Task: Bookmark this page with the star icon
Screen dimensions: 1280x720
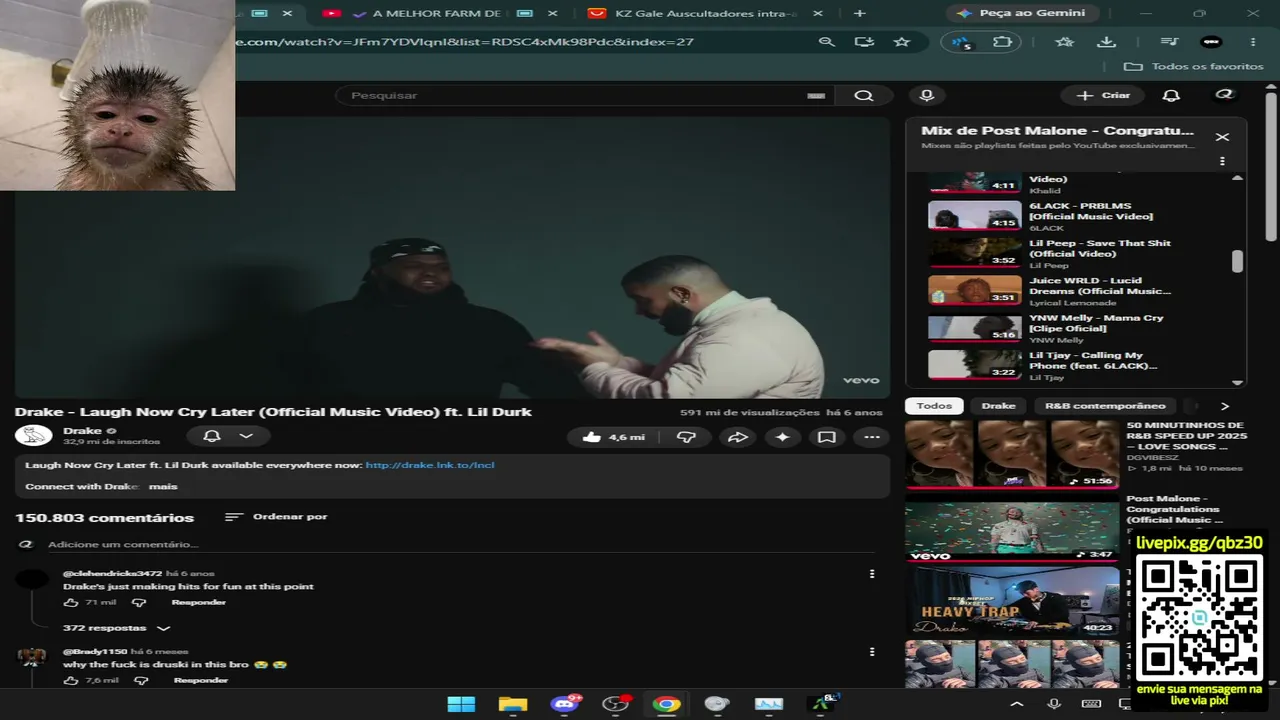Action: pos(902,42)
